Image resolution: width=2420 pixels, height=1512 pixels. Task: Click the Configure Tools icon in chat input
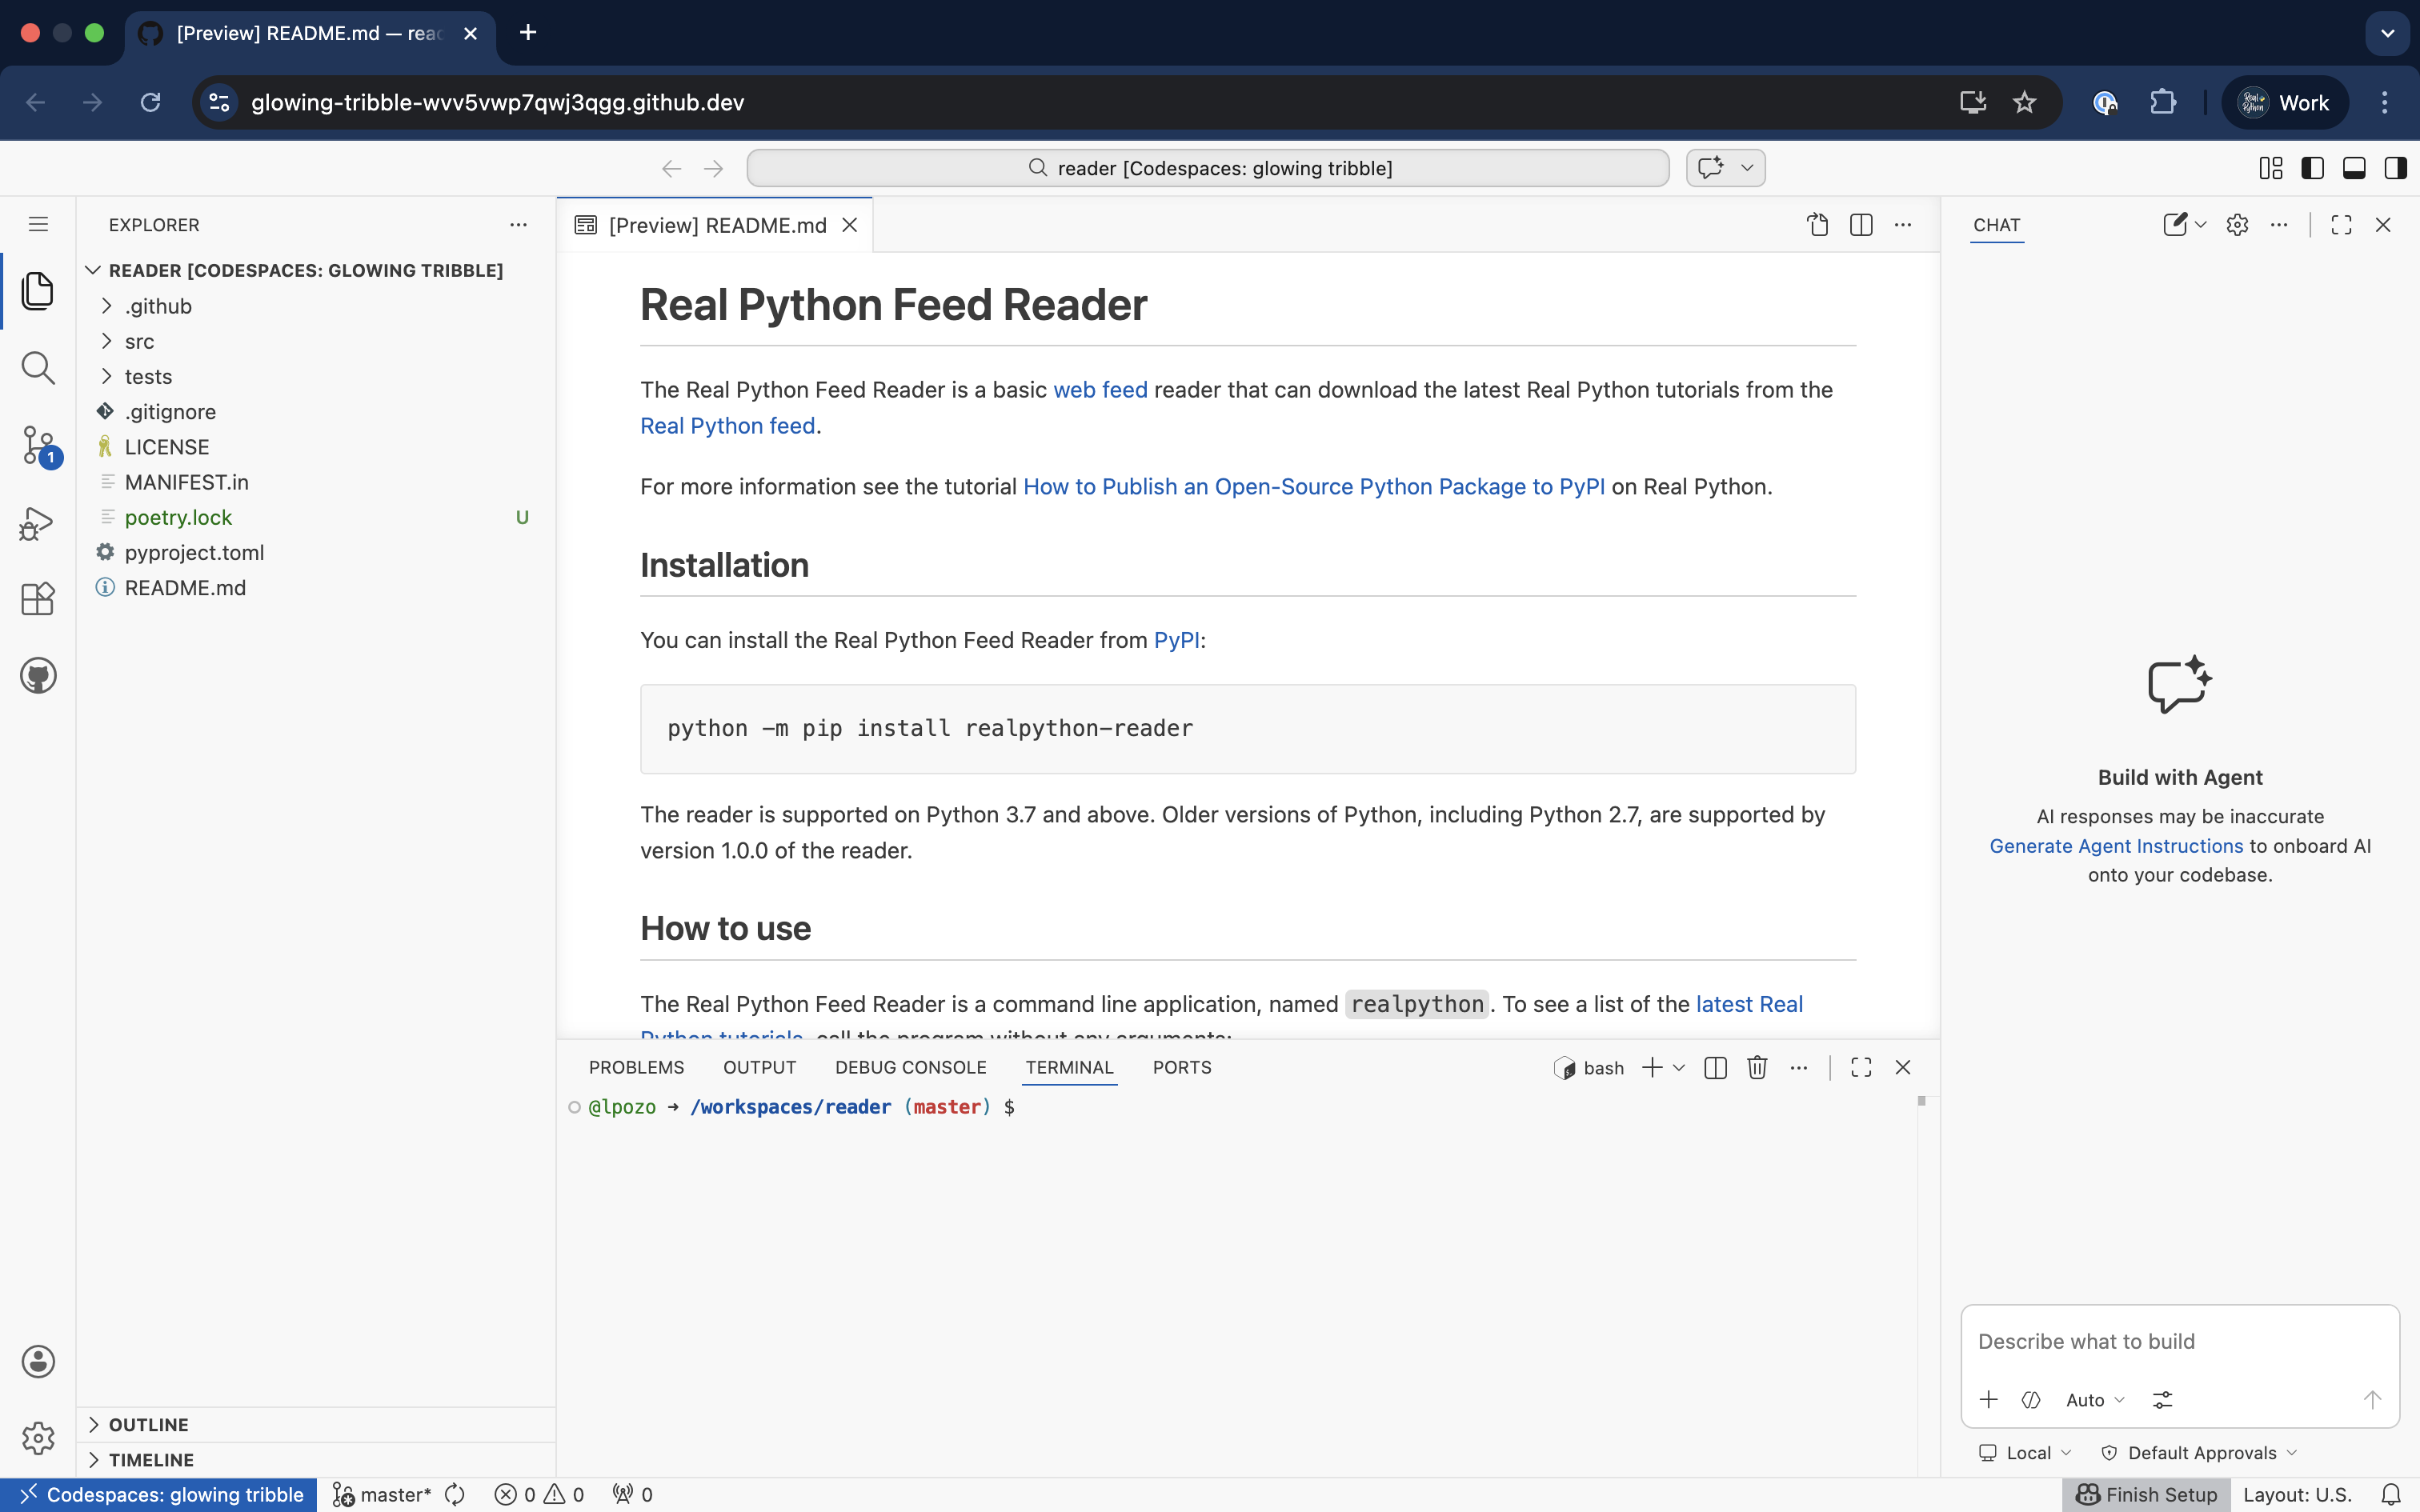[x=2162, y=1400]
